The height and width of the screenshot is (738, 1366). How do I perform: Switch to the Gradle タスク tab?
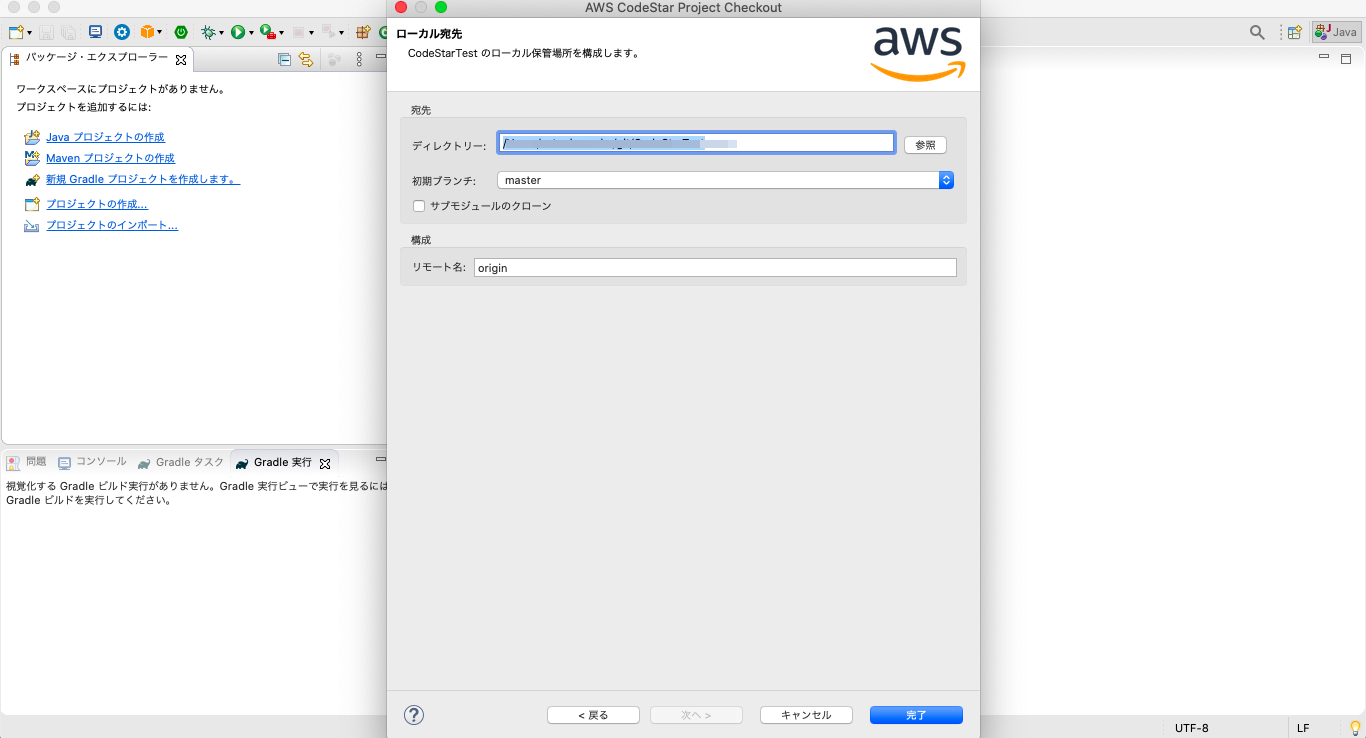click(x=181, y=462)
